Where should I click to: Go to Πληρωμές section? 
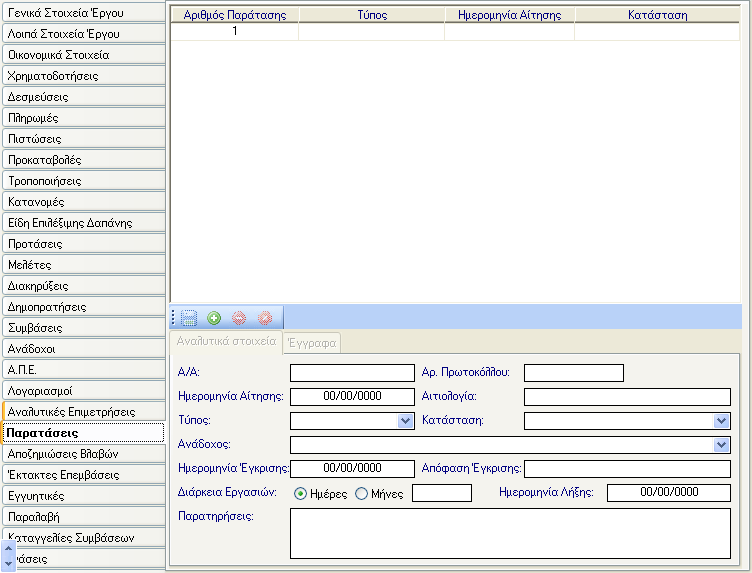coord(84,118)
